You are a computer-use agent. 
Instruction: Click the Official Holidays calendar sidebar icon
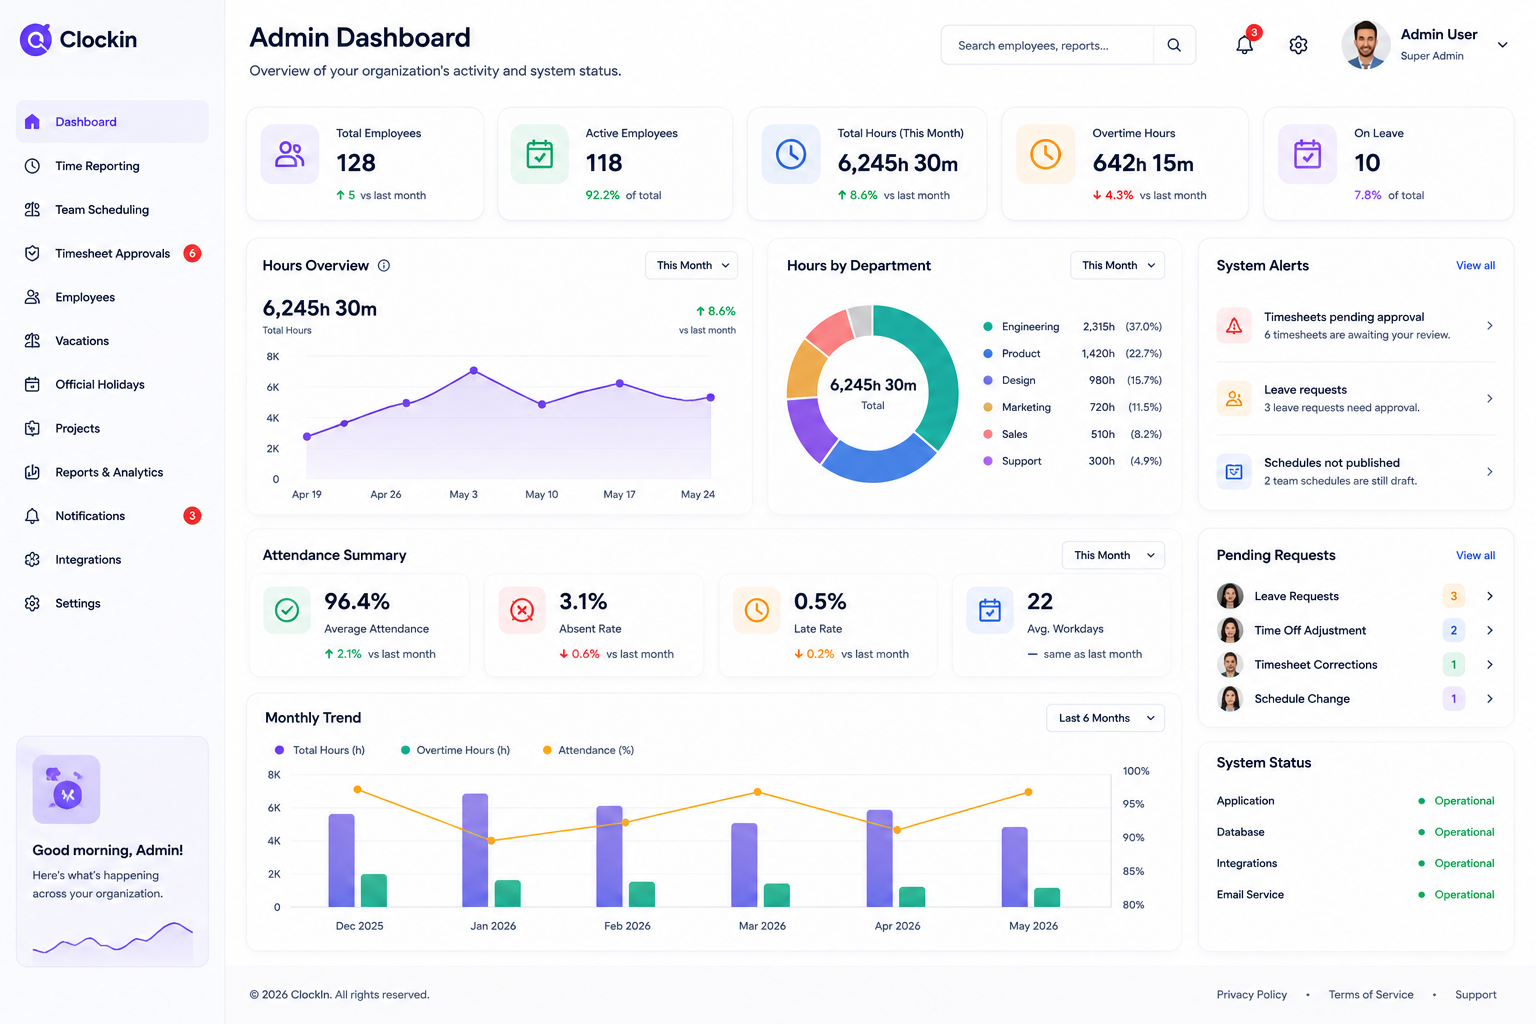tap(32, 384)
